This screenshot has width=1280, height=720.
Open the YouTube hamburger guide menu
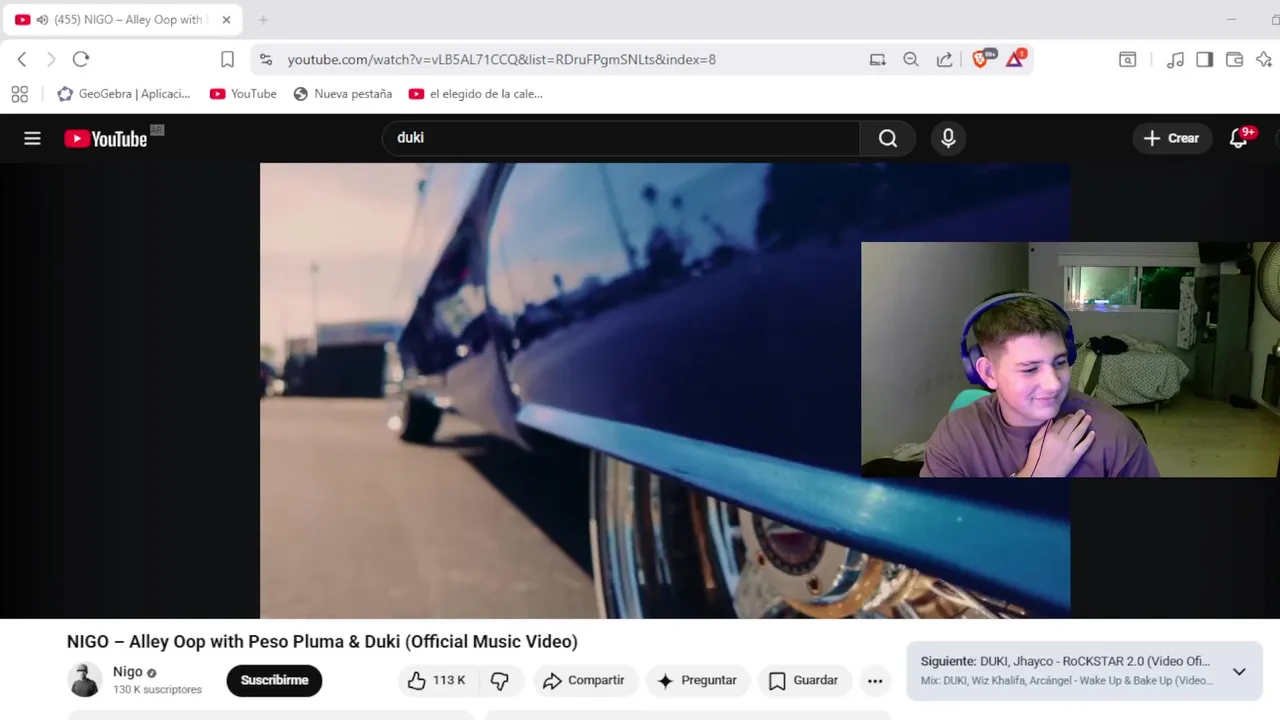(32, 139)
